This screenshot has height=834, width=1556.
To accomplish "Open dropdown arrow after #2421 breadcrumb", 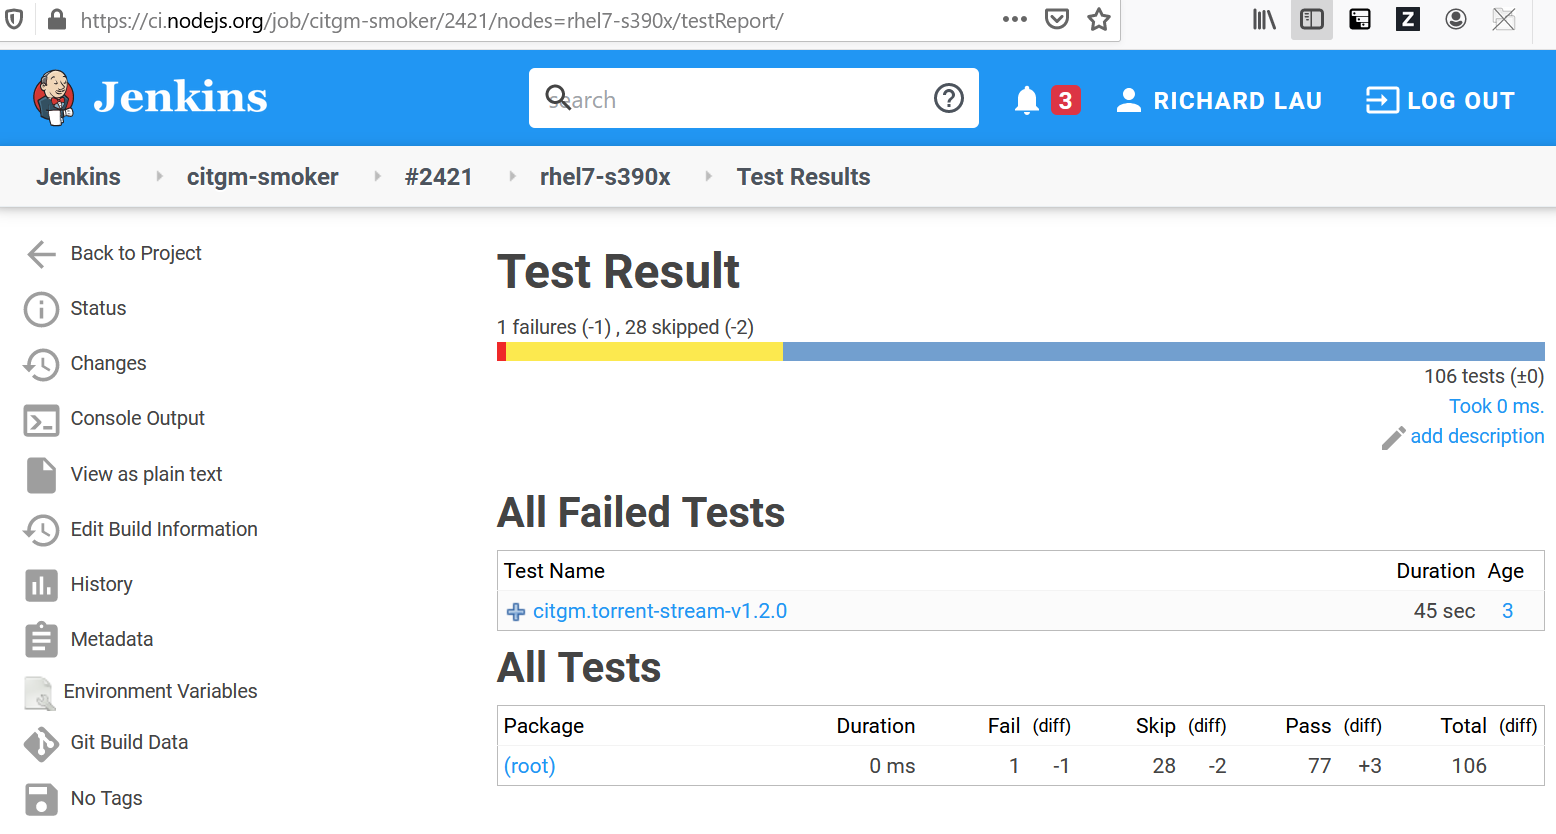I will (512, 177).
